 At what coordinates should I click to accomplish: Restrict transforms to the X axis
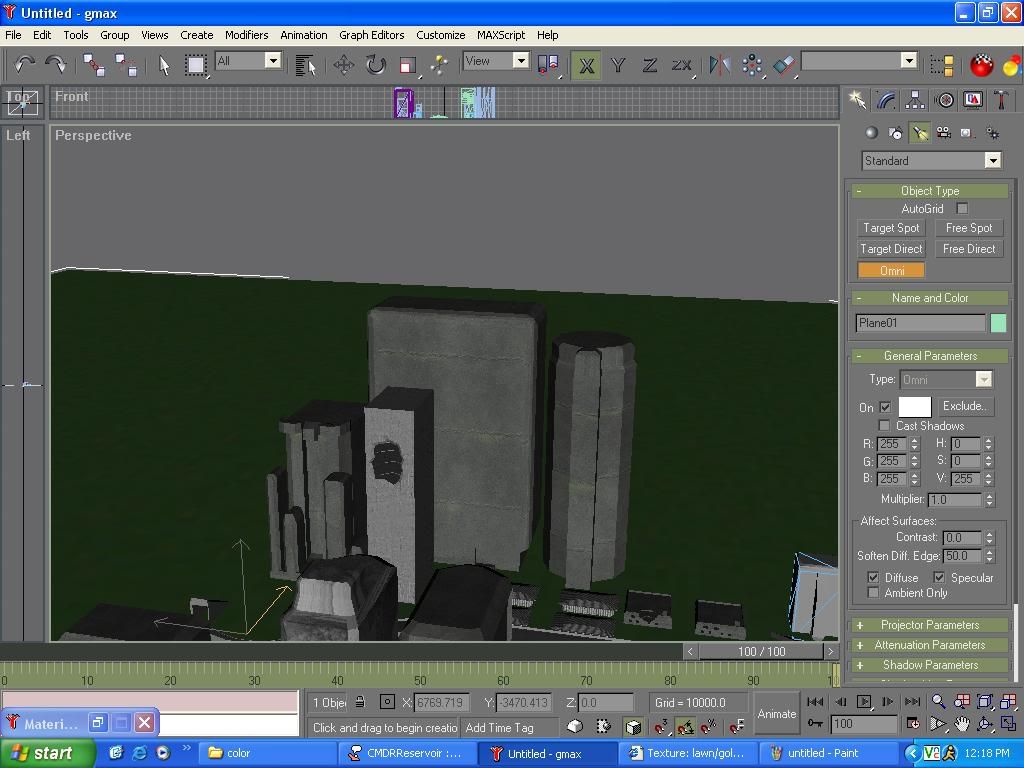[586, 65]
